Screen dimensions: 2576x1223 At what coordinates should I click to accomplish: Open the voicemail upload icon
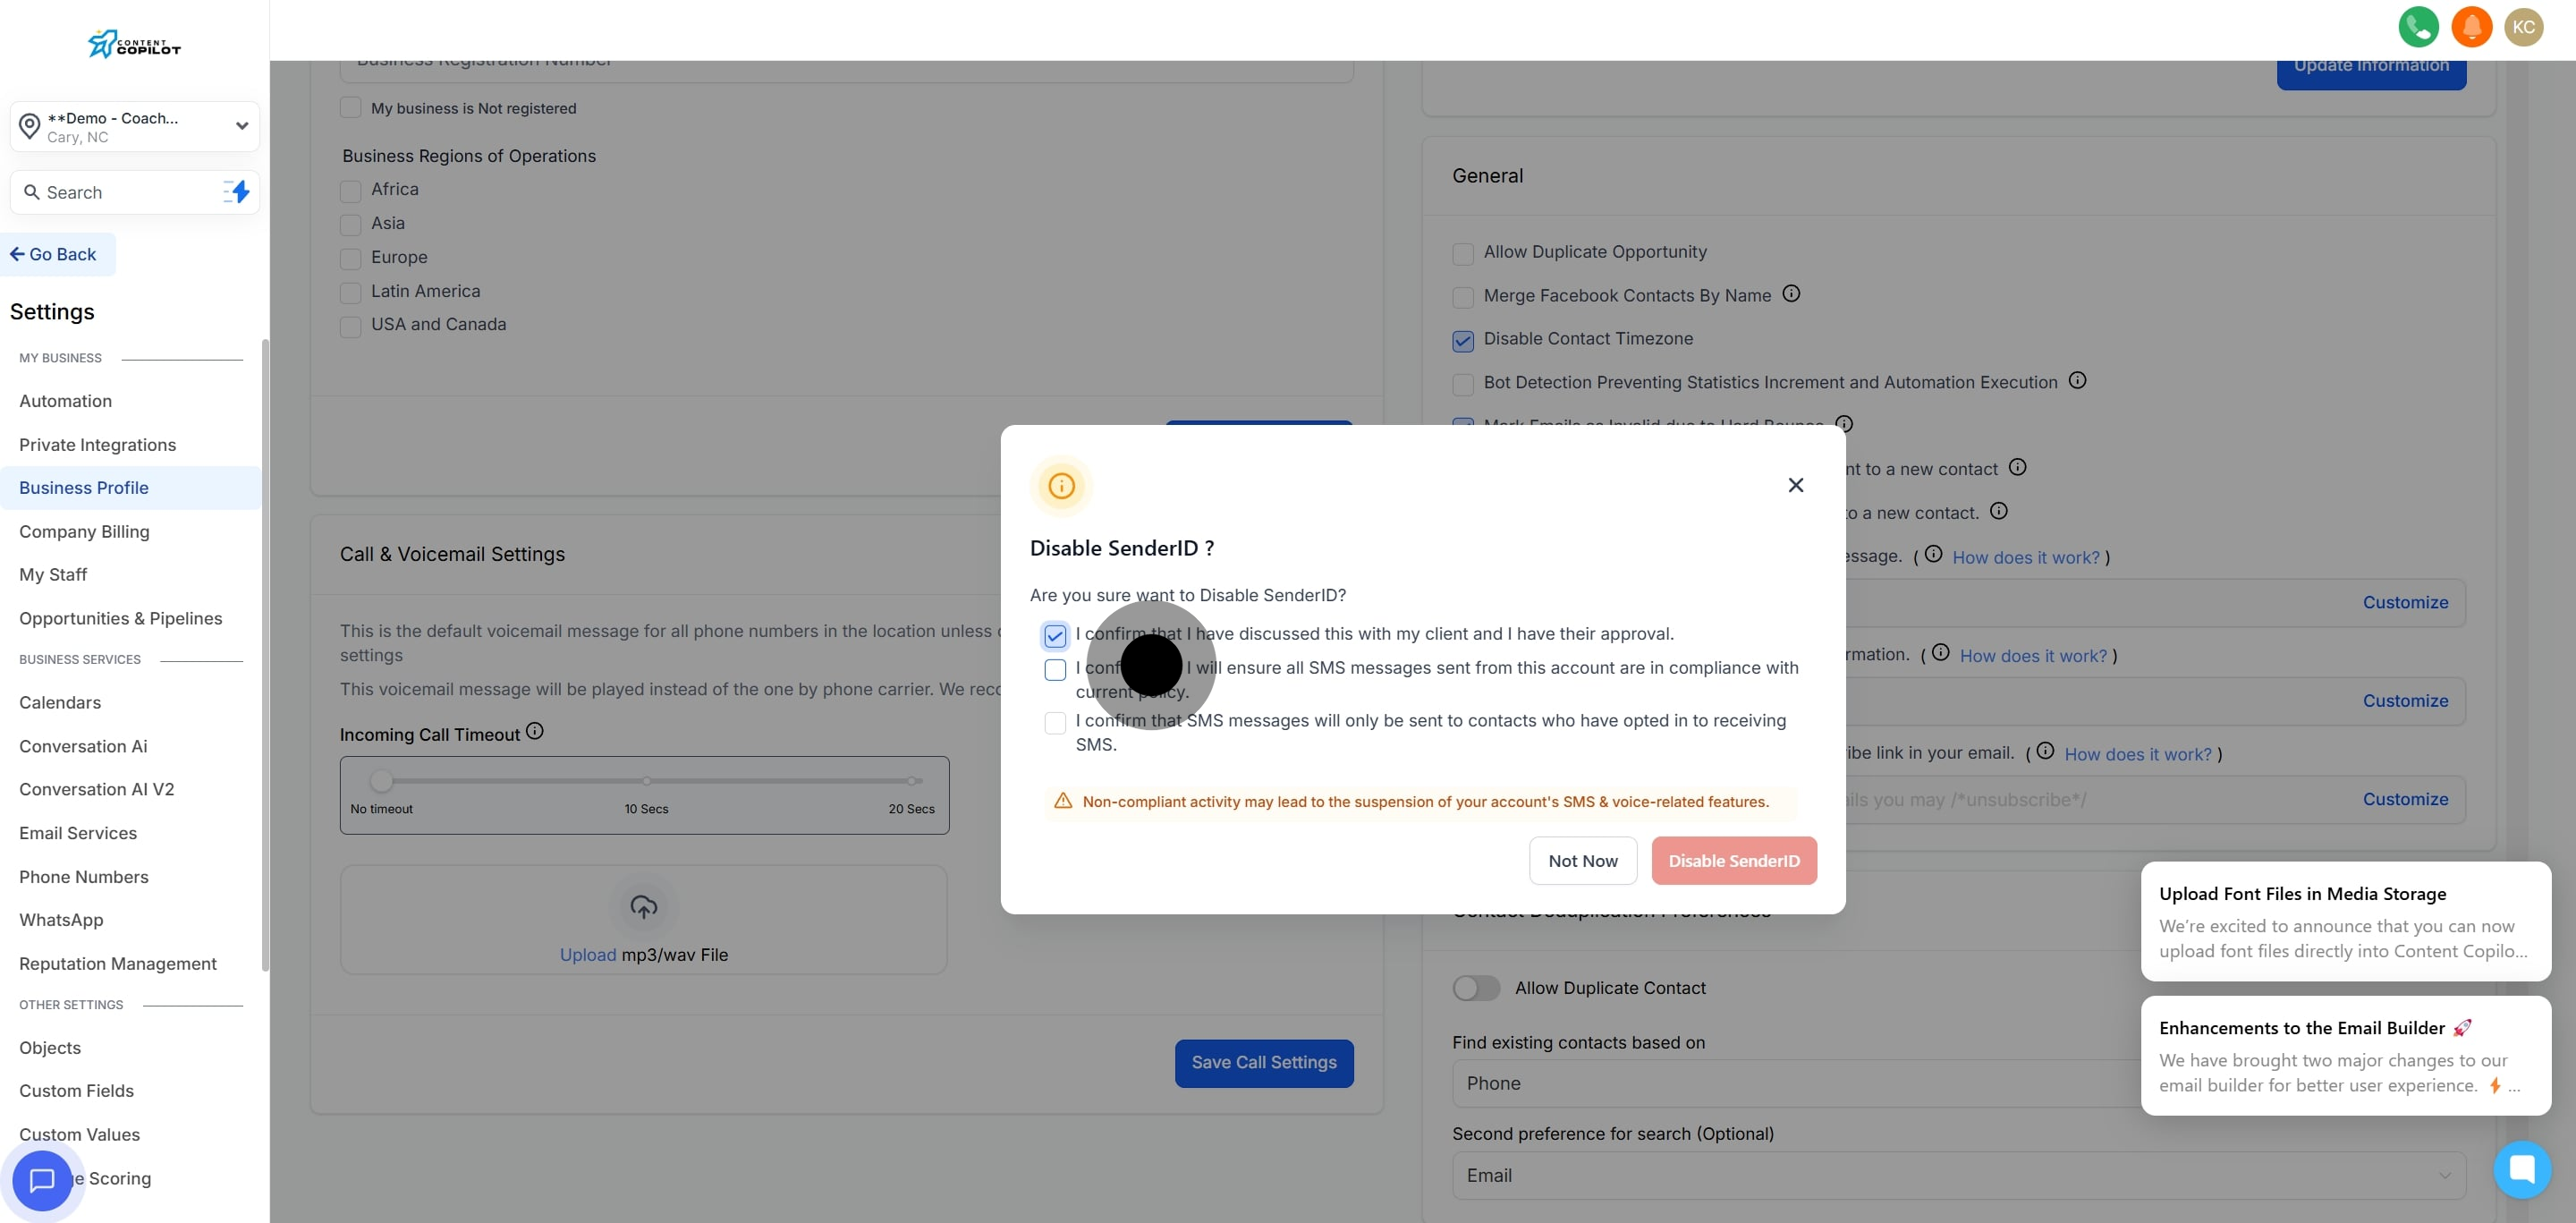click(644, 907)
